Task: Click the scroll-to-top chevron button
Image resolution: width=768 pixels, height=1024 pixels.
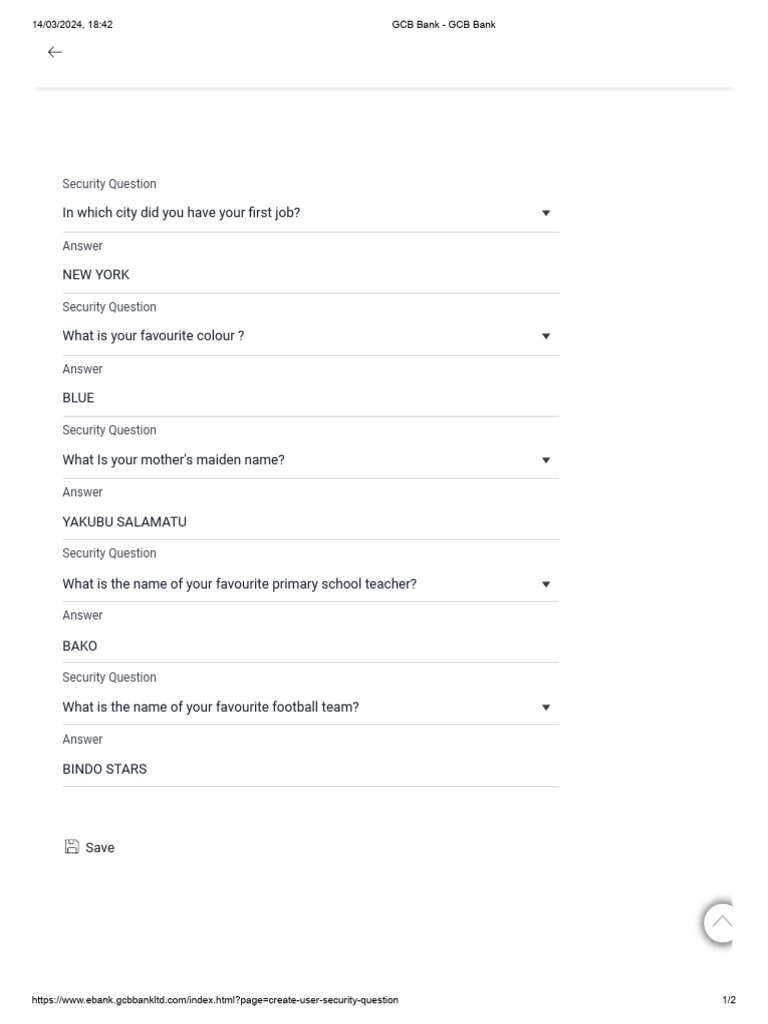Action: (x=721, y=922)
